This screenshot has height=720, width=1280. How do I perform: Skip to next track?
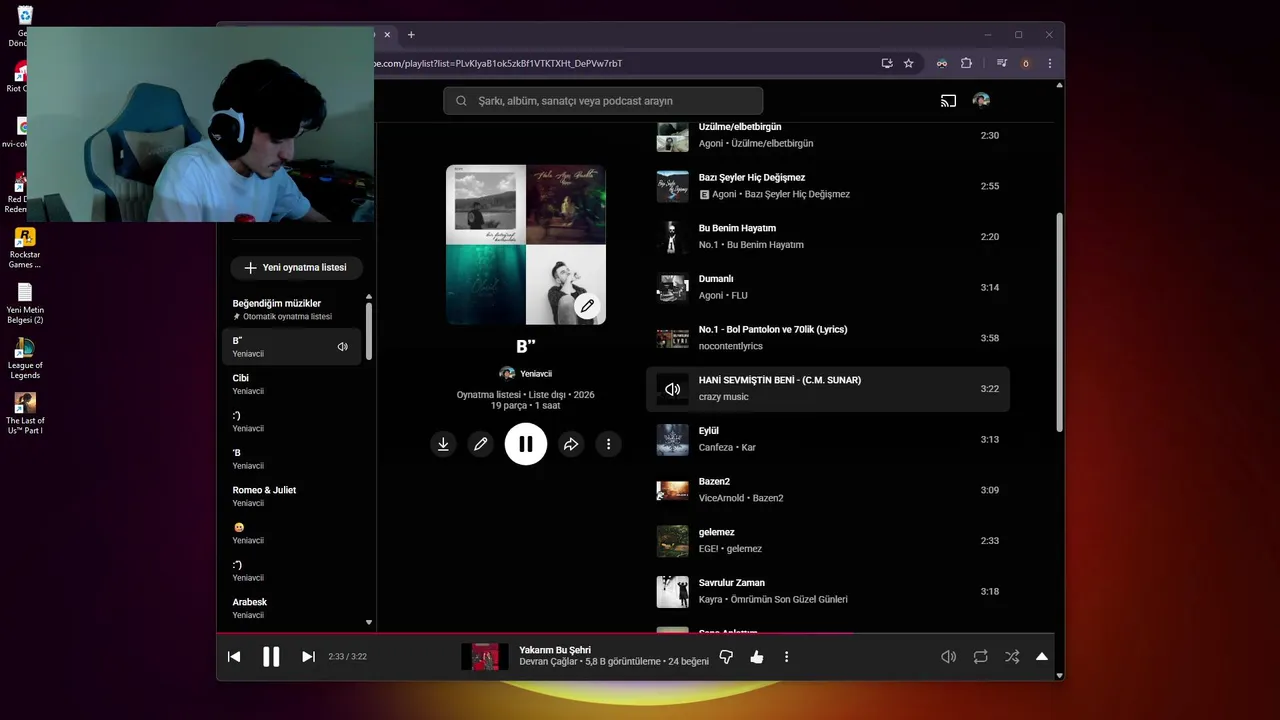point(308,657)
